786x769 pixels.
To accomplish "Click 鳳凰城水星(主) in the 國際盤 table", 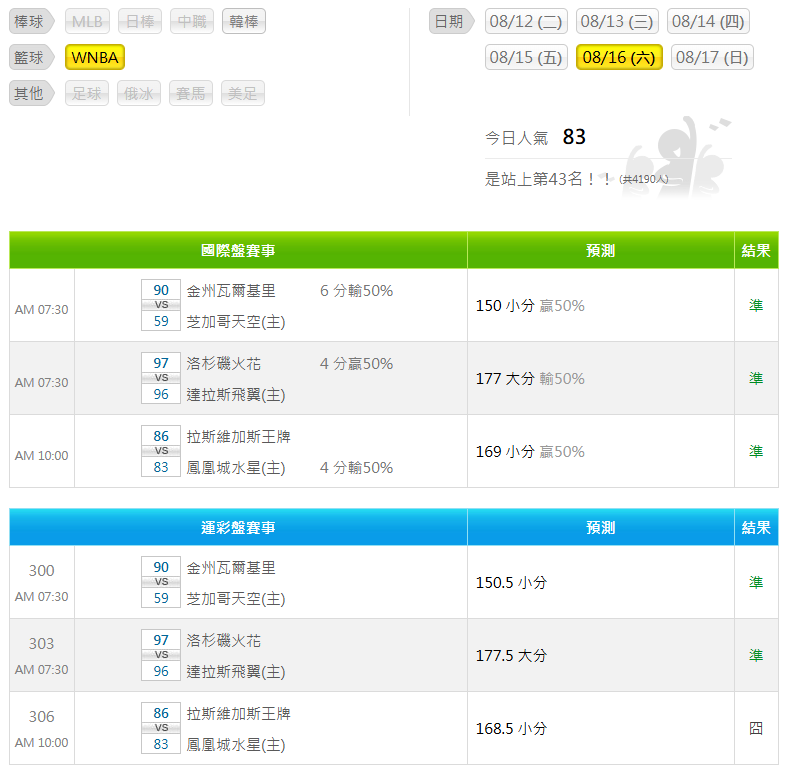I will tap(236, 468).
